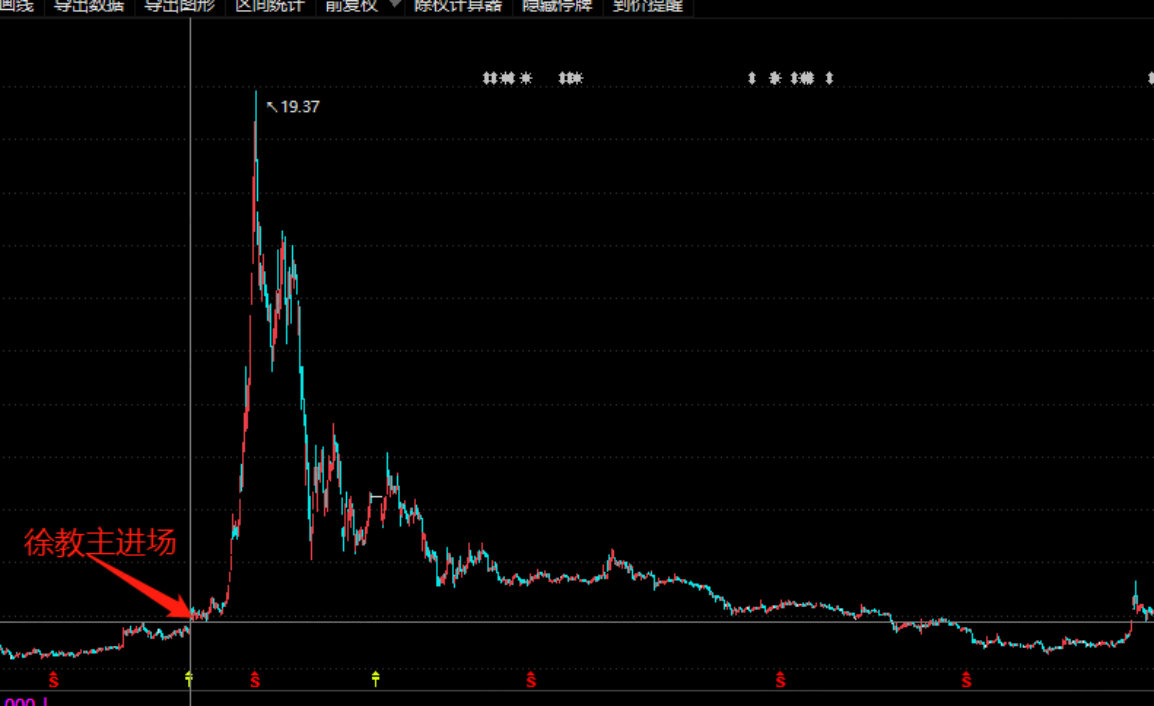This screenshot has width=1154, height=706.
Task: Click the leftmost red S marker
Action: pyautogui.click(x=53, y=679)
